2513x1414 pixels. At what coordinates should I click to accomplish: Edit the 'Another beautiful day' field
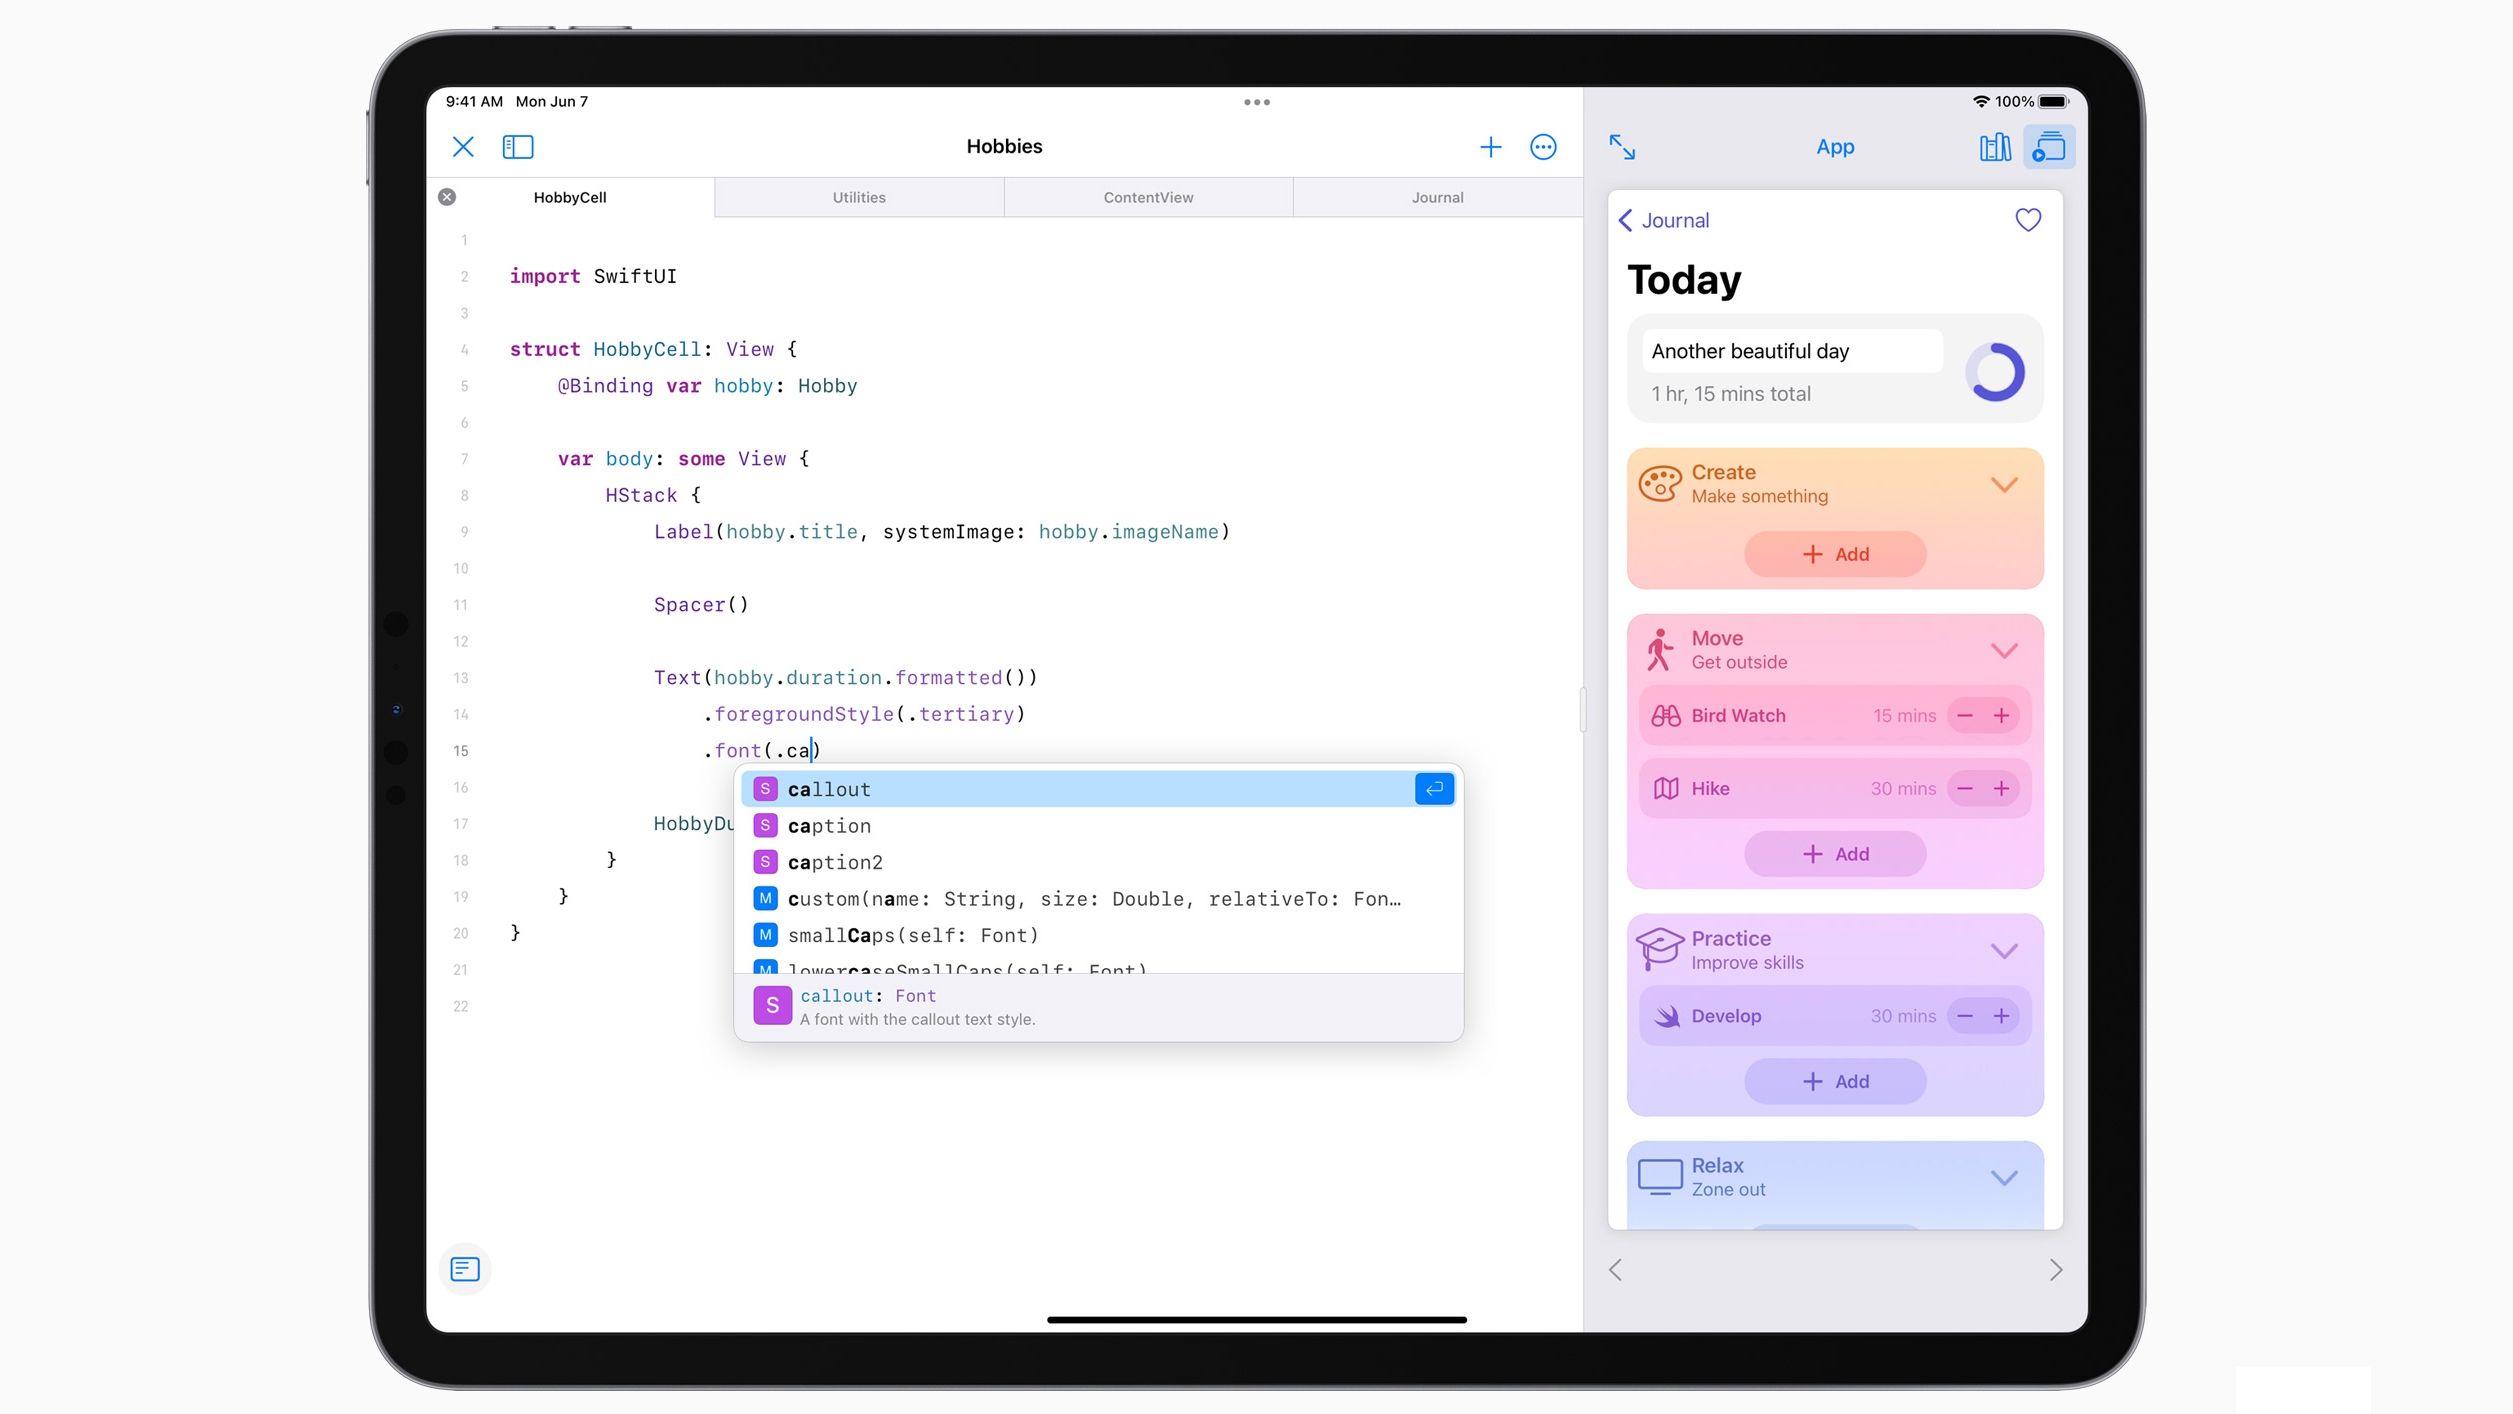(x=1791, y=351)
